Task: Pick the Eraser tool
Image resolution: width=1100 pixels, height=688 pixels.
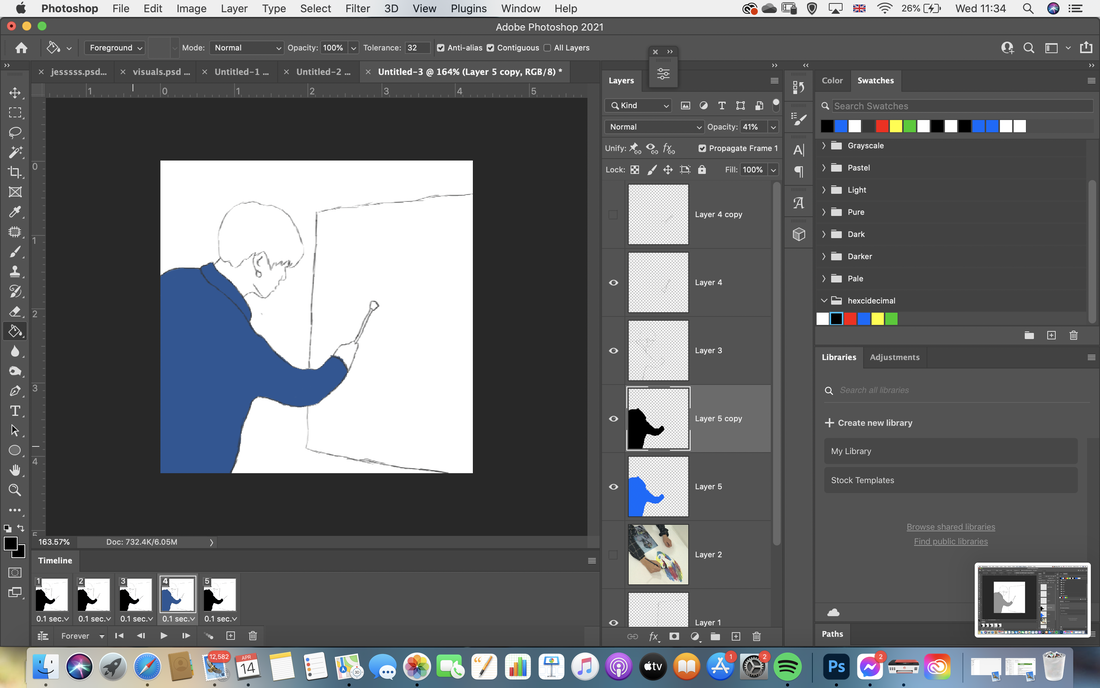Action: (x=15, y=311)
